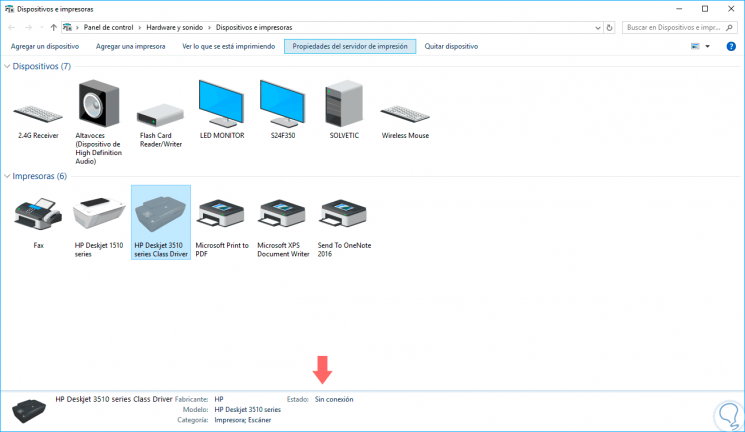745x432 pixels.
Task: Select the LED MONITOR device icon
Action: [221, 104]
